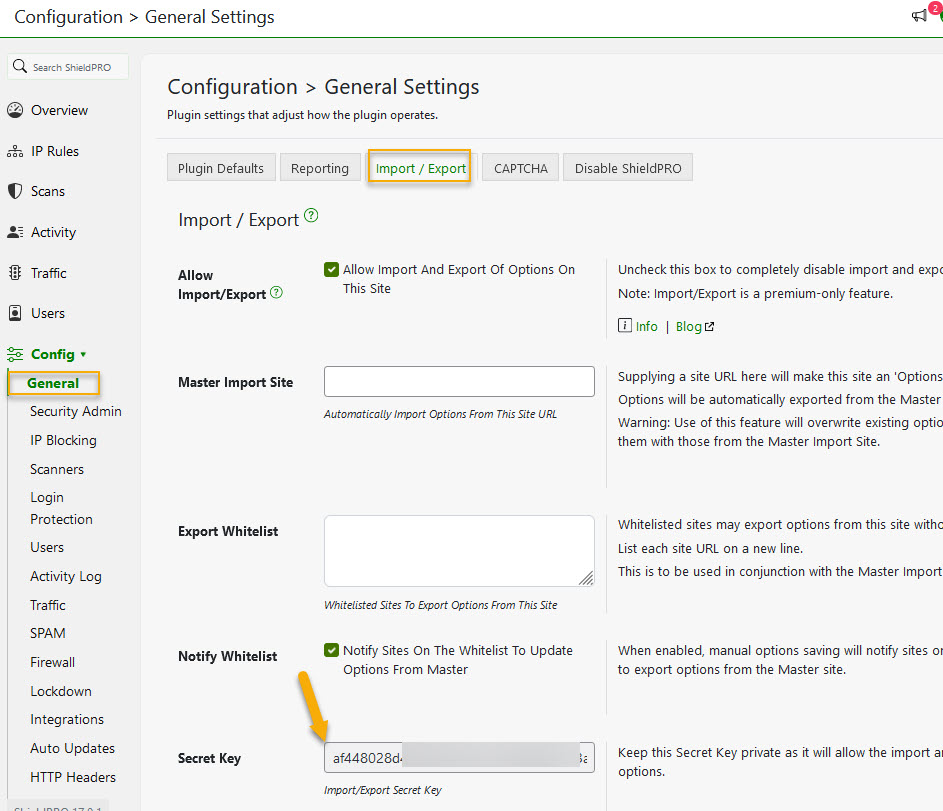The image size is (943, 811).
Task: Toggle Notify Sites On The Whitelist checkbox
Action: (331, 650)
